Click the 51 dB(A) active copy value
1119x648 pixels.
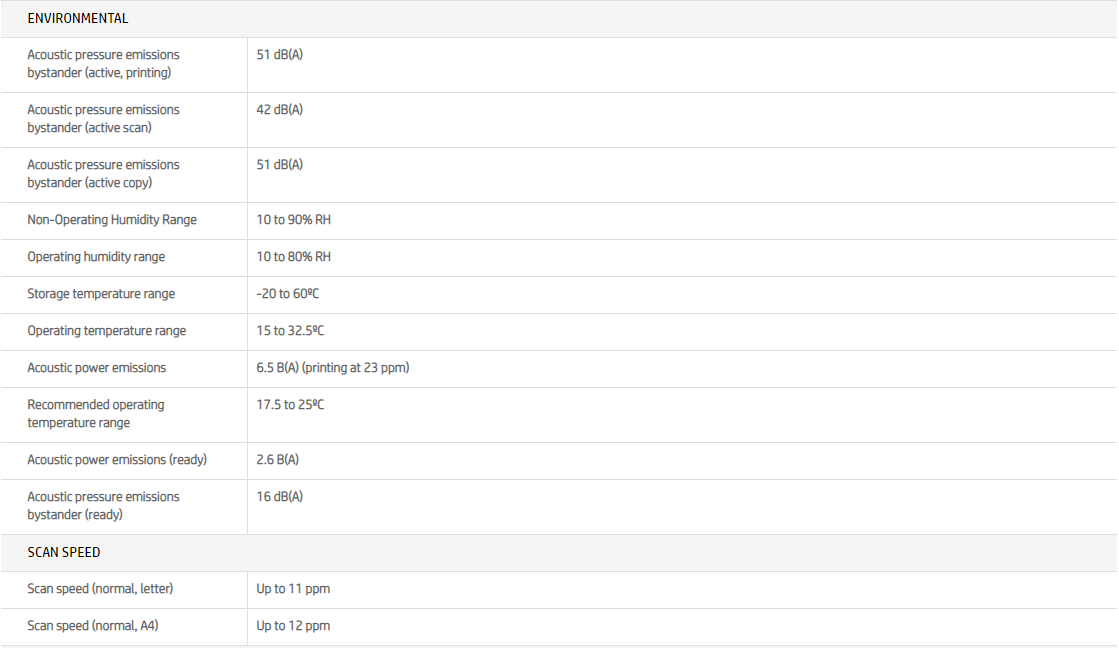tap(279, 164)
